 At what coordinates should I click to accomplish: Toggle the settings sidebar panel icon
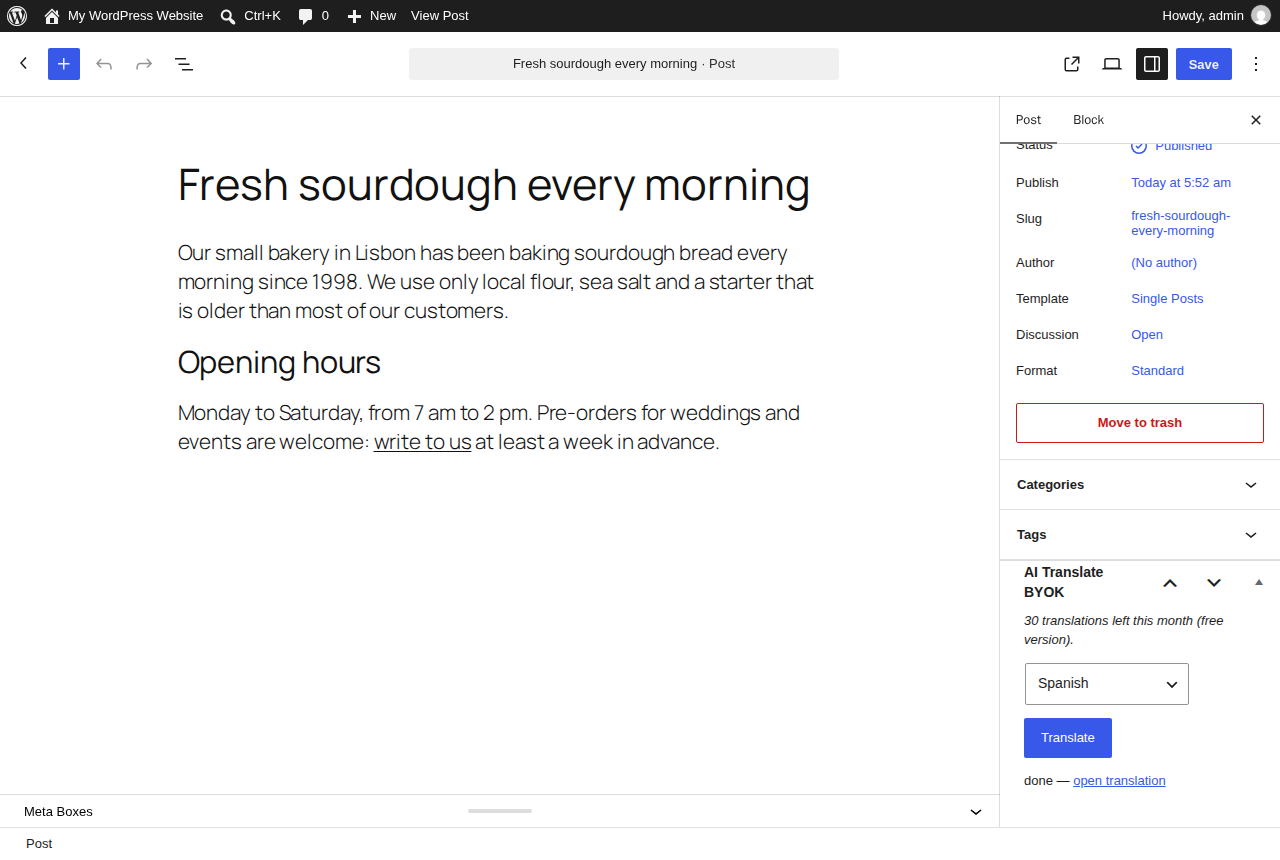click(1152, 64)
